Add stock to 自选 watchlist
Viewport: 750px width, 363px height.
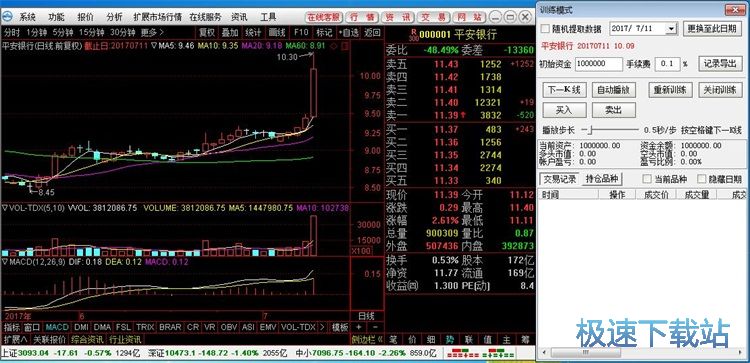point(348,33)
